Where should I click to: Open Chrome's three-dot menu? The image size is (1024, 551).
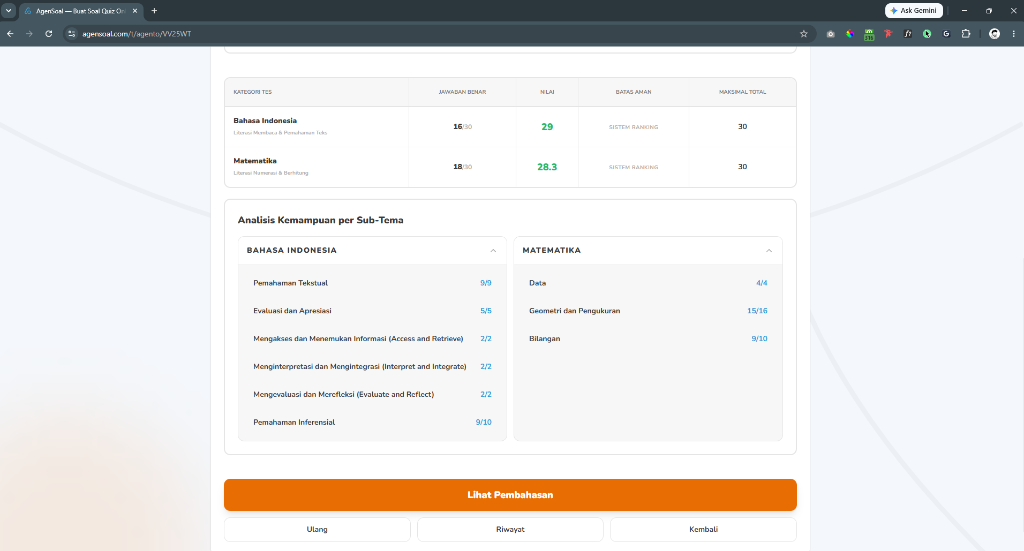[x=1014, y=34]
